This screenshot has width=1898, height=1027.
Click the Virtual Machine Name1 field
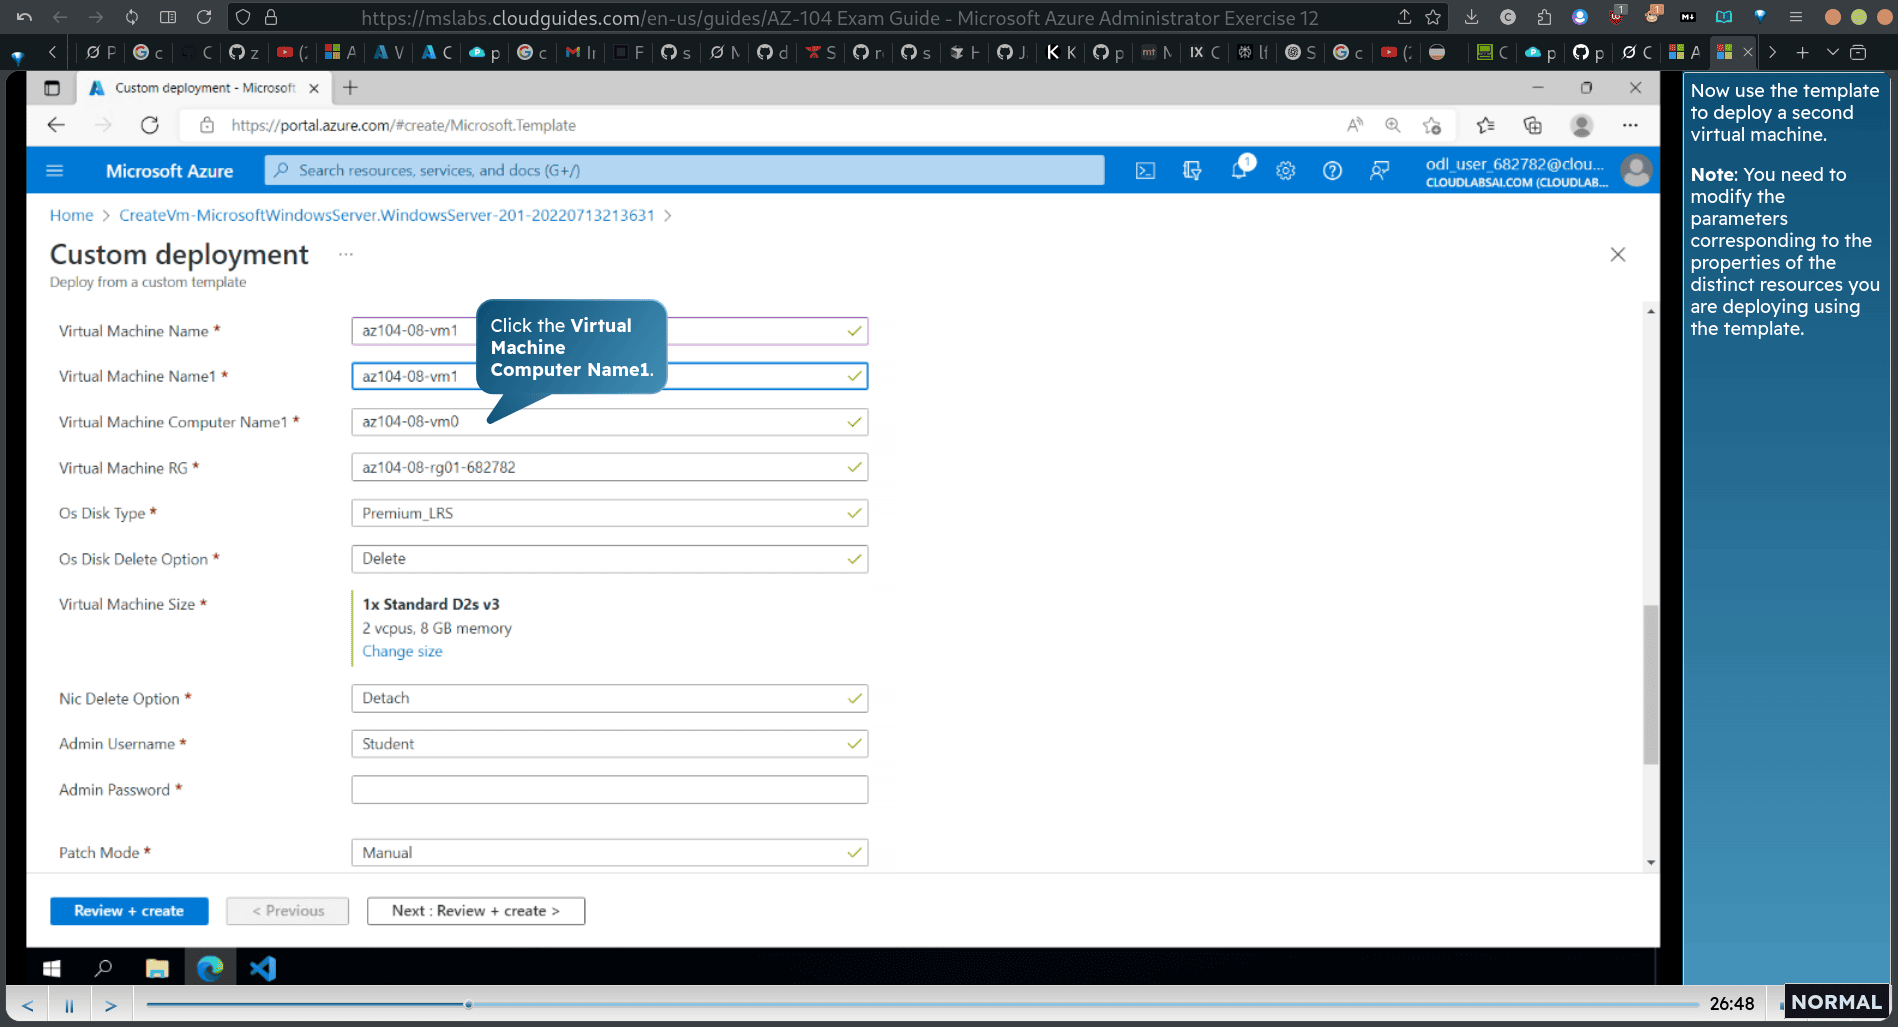click(610, 376)
